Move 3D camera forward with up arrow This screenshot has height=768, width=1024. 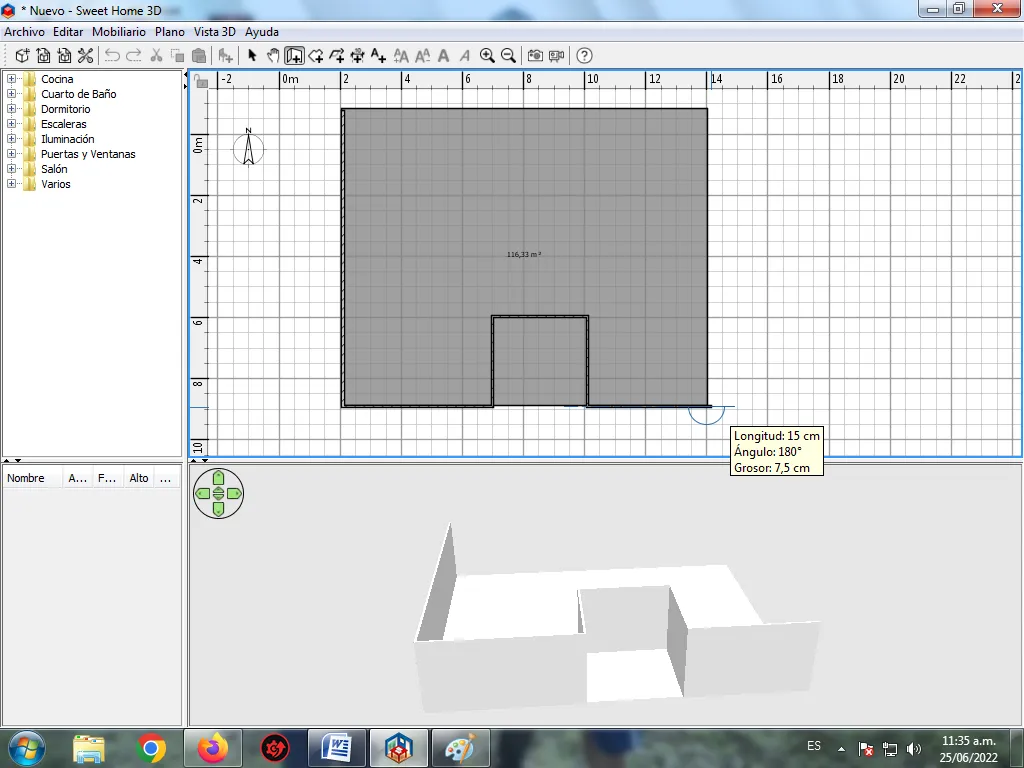[219, 479]
